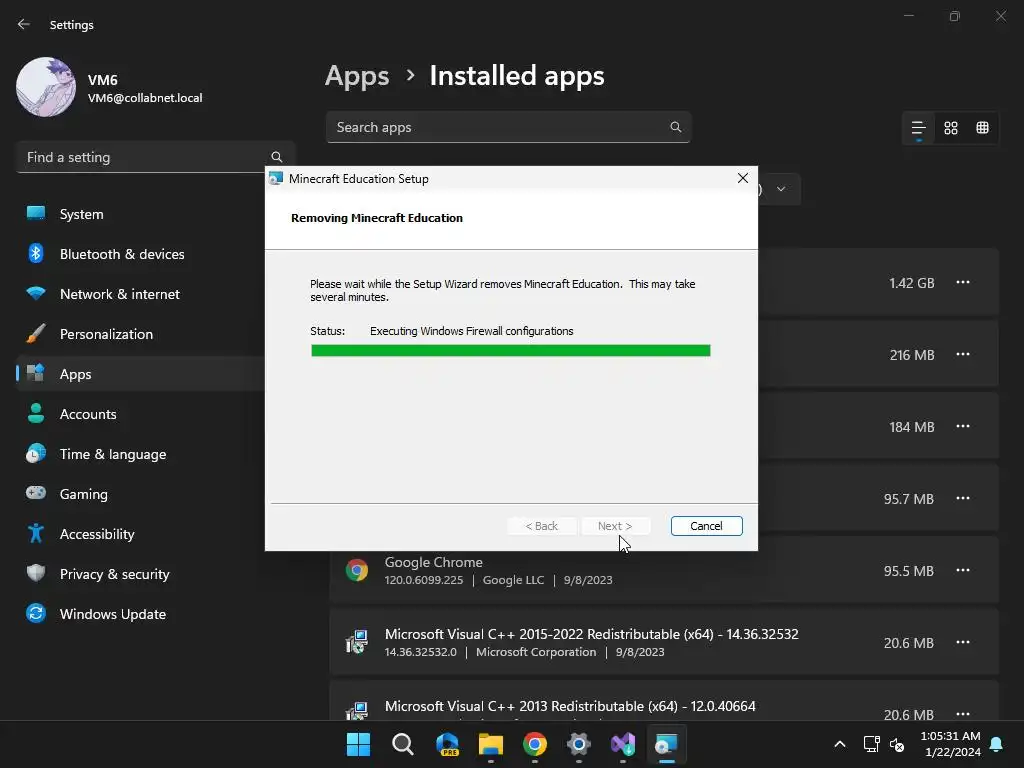Open options for the 95.7 MB app
Image resolution: width=1024 pixels, height=768 pixels.
[963, 498]
